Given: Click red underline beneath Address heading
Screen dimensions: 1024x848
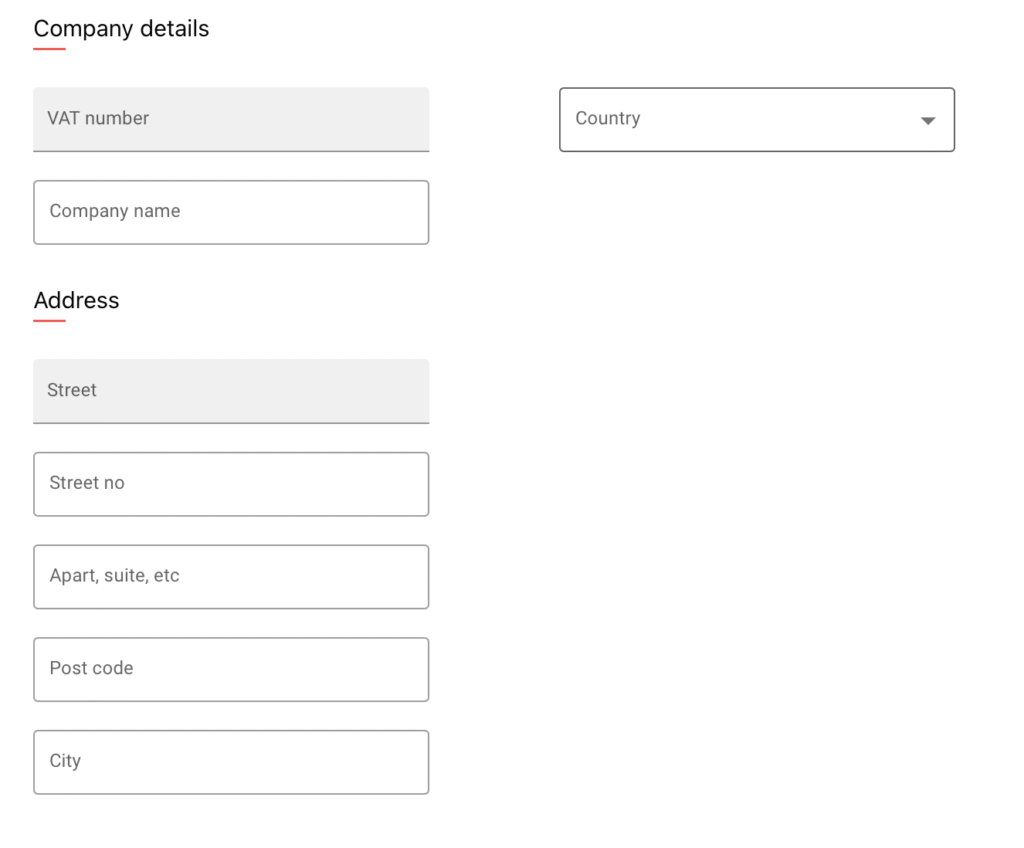Looking at the screenshot, I should point(49,320).
